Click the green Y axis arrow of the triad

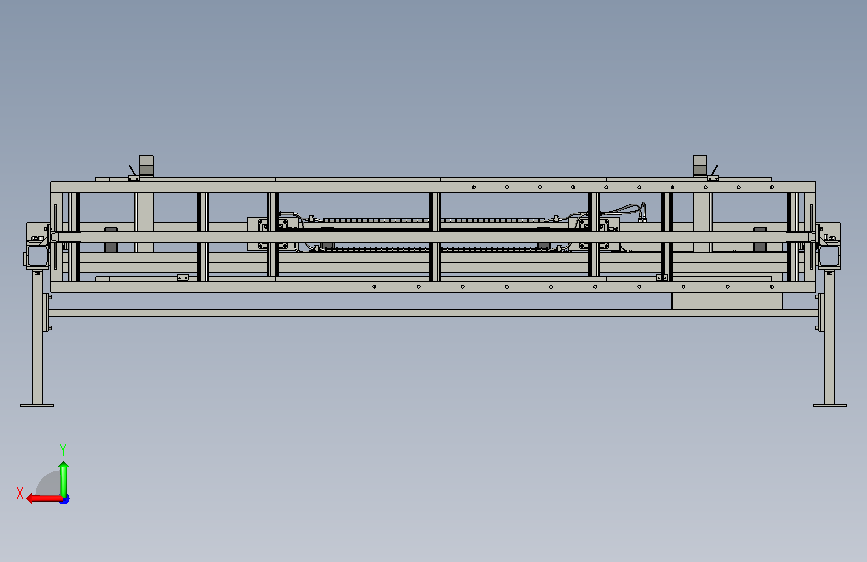tap(64, 479)
